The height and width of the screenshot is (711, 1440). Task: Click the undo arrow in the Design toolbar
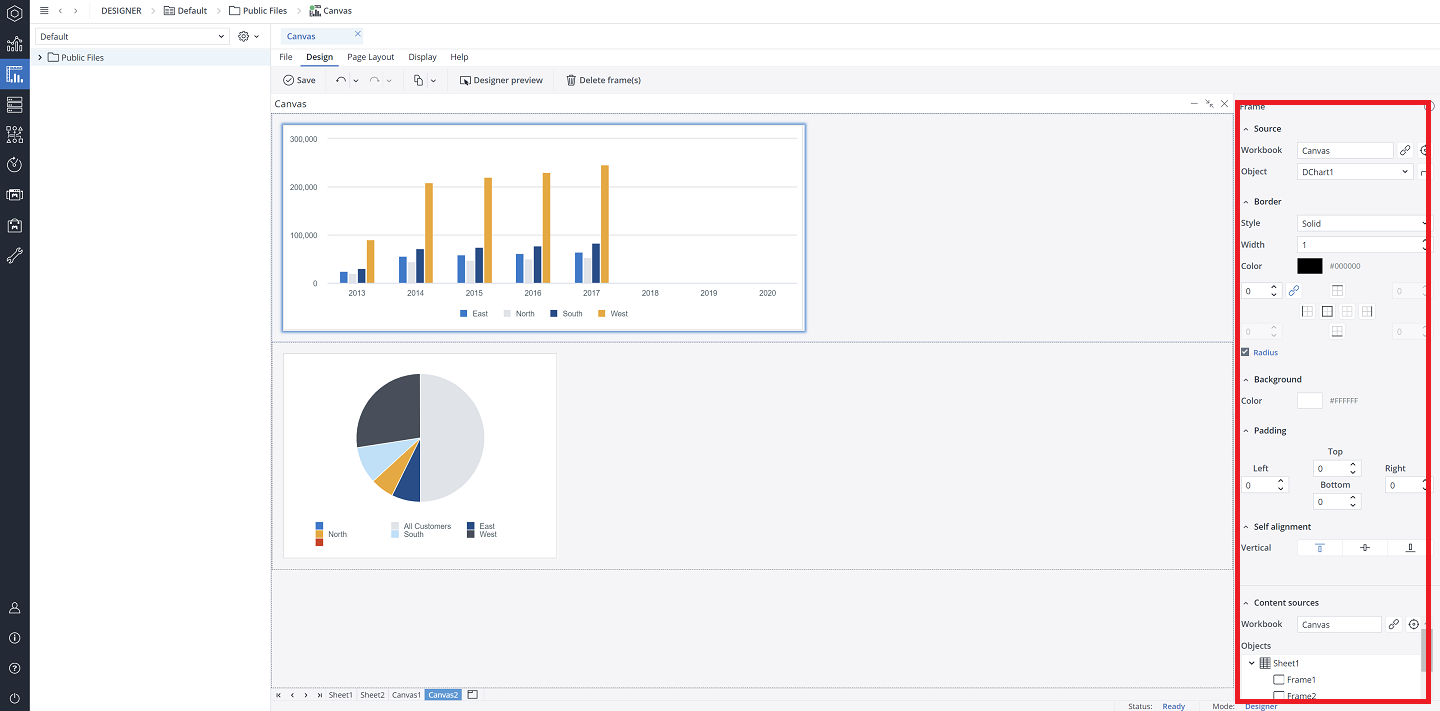point(340,79)
